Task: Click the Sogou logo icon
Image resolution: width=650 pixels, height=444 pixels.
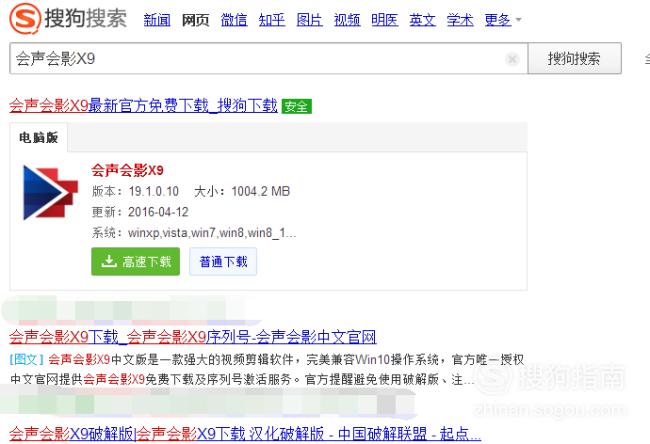Action: (25, 18)
